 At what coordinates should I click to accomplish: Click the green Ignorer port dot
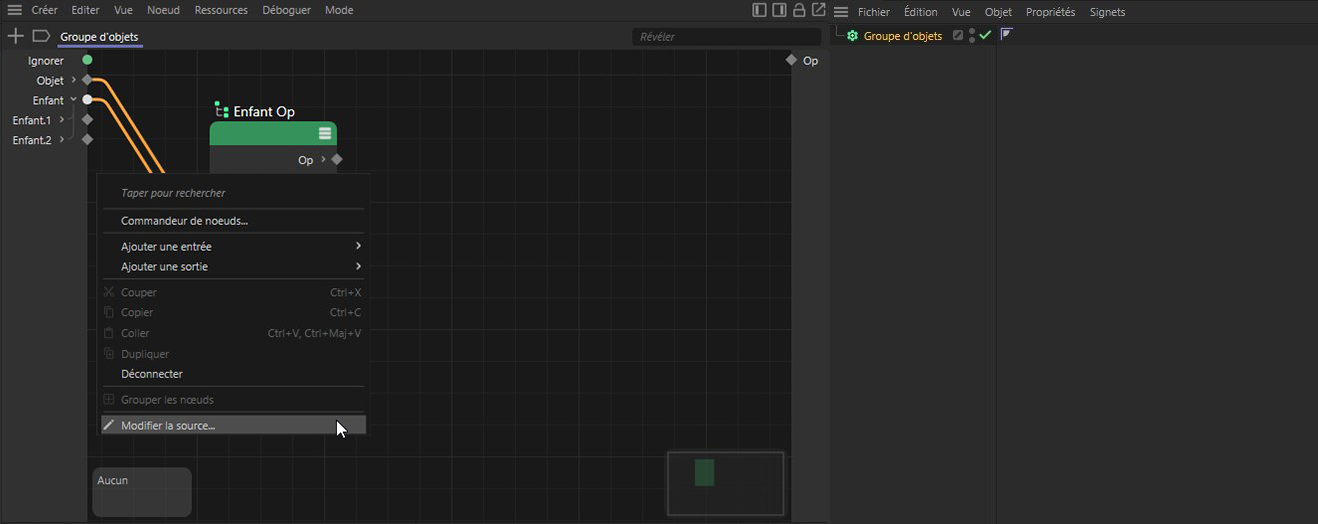click(87, 60)
